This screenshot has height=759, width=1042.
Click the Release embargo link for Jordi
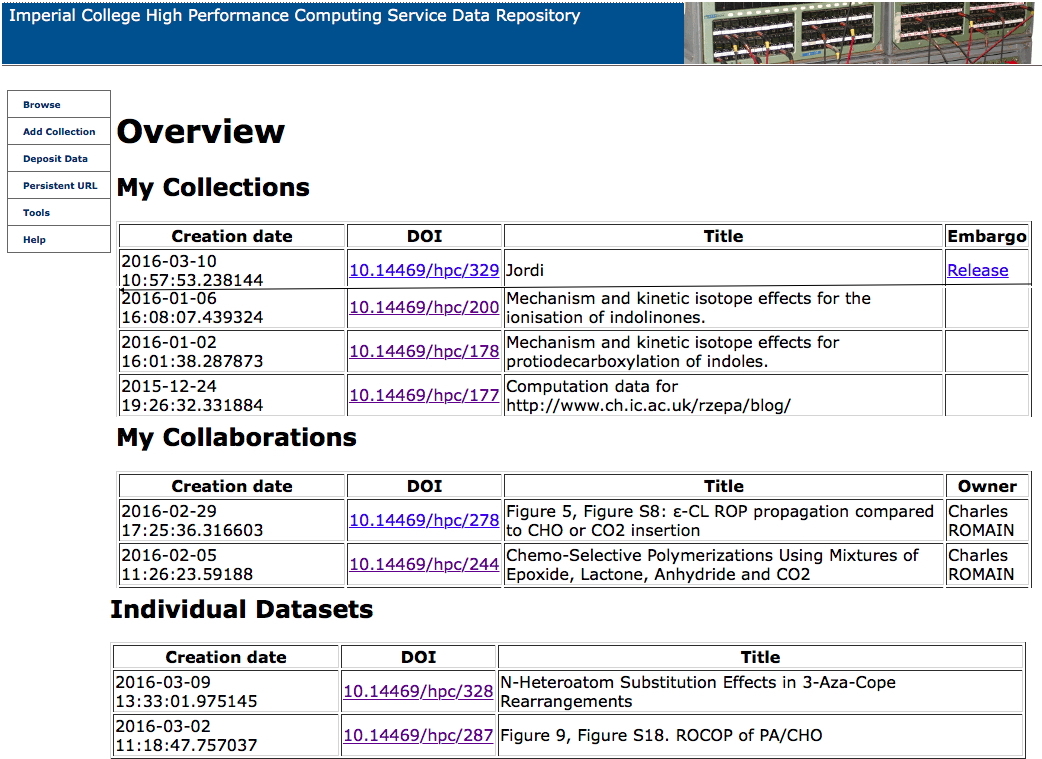[977, 270]
